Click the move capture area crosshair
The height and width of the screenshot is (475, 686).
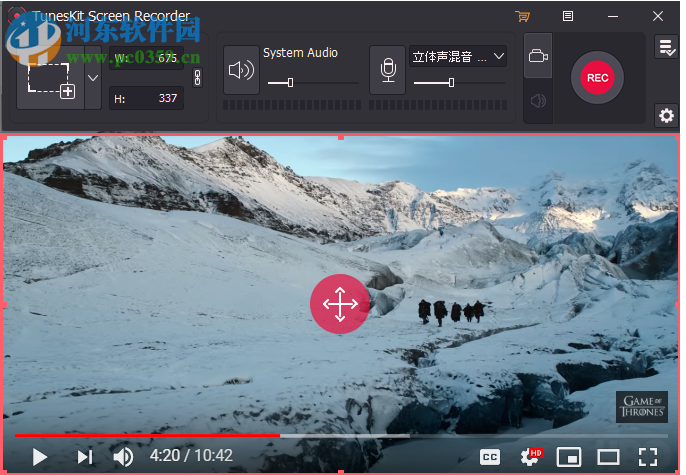coord(340,304)
